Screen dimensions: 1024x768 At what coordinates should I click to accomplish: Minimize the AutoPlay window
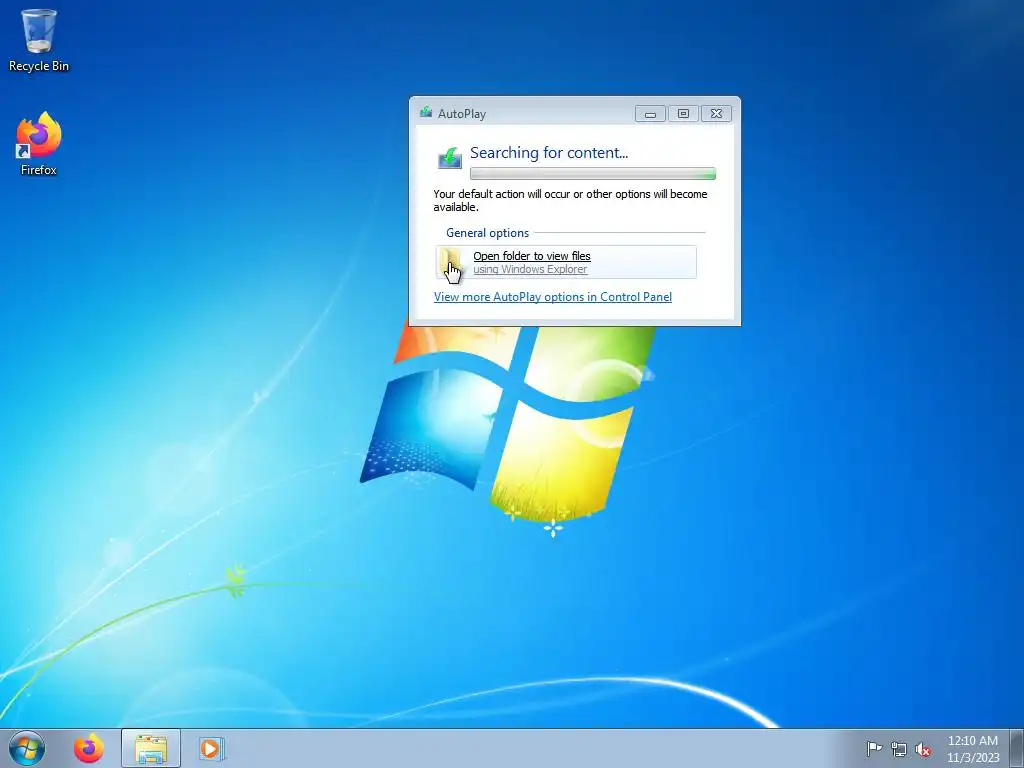[x=650, y=114]
